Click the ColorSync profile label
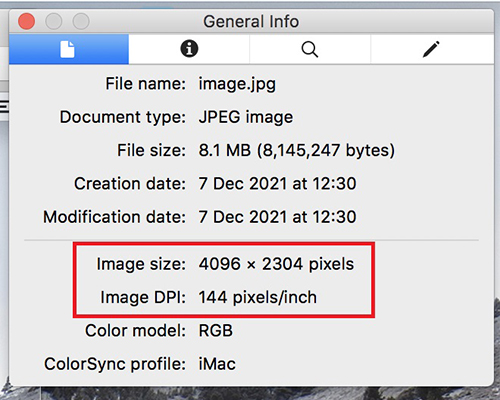 tap(115, 364)
